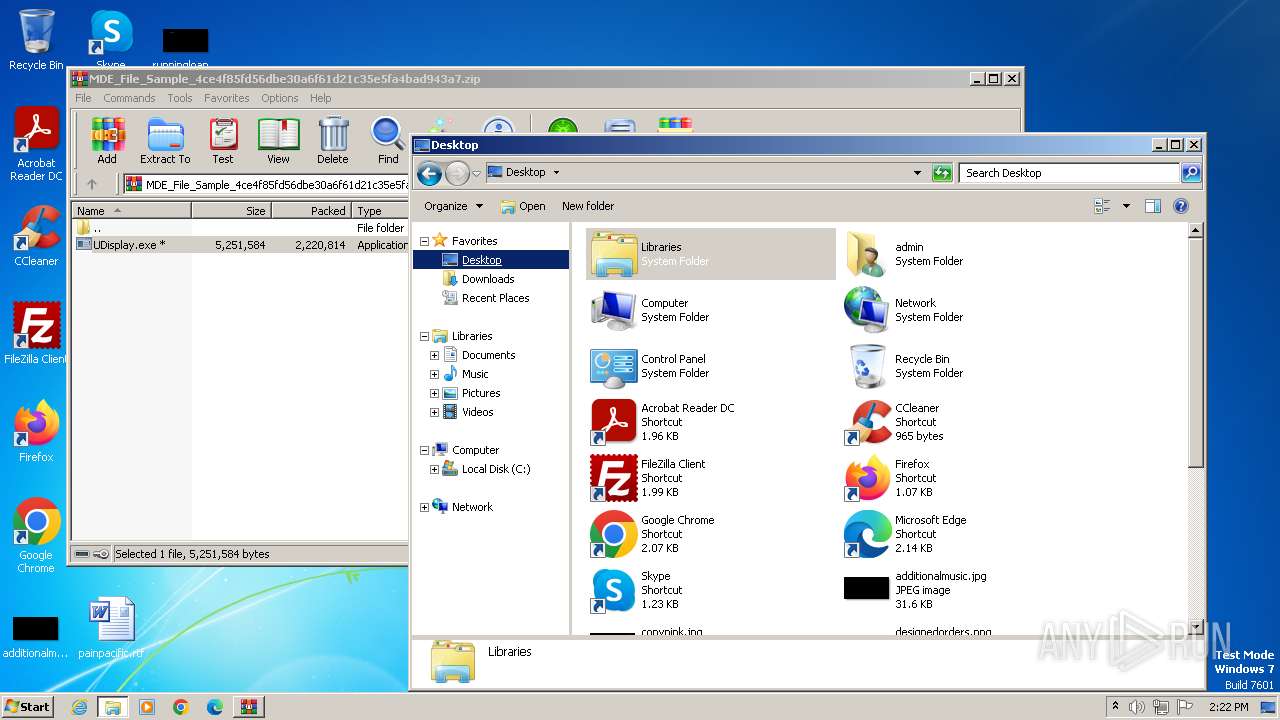Viewport: 1280px width, 720px height.
Task: Click the Firefox desktop shortcut icon
Action: (36, 431)
